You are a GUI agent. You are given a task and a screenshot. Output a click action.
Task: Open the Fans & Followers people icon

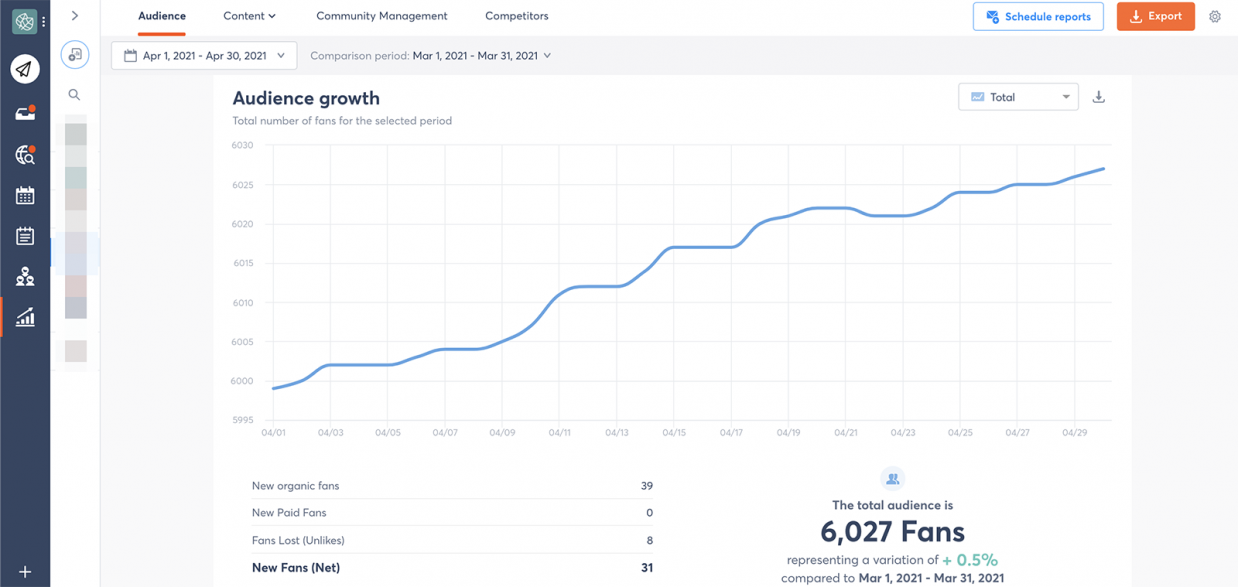pyautogui.click(x=25, y=276)
